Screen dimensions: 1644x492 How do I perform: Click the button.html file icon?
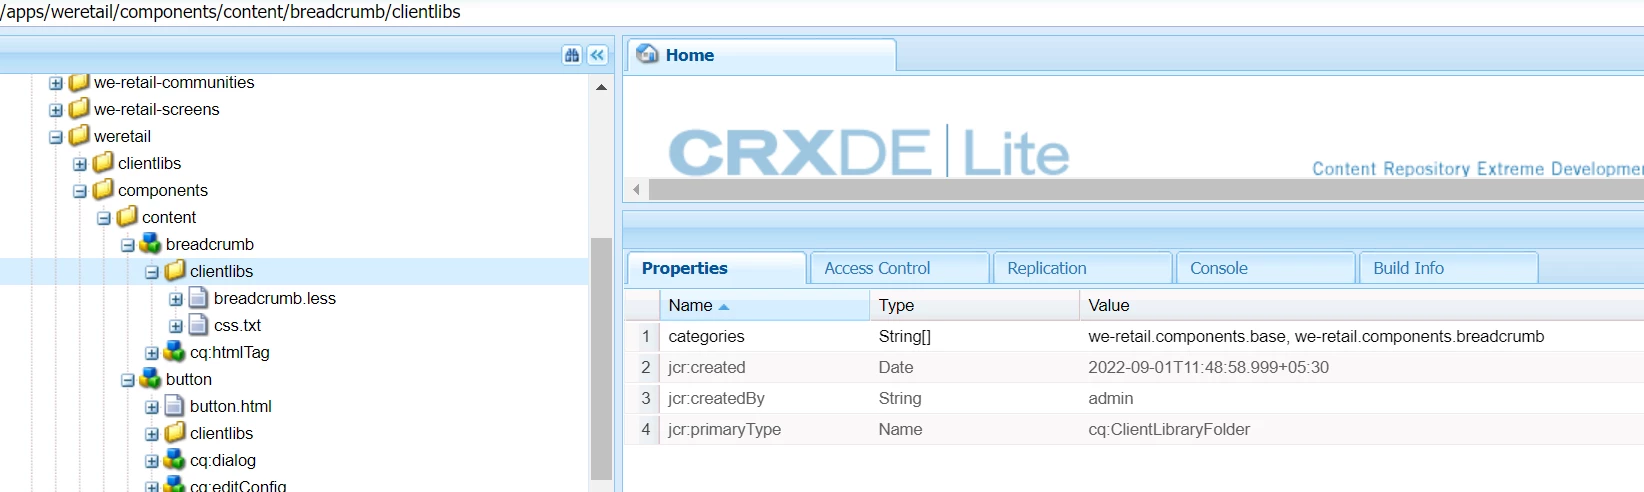tap(174, 406)
